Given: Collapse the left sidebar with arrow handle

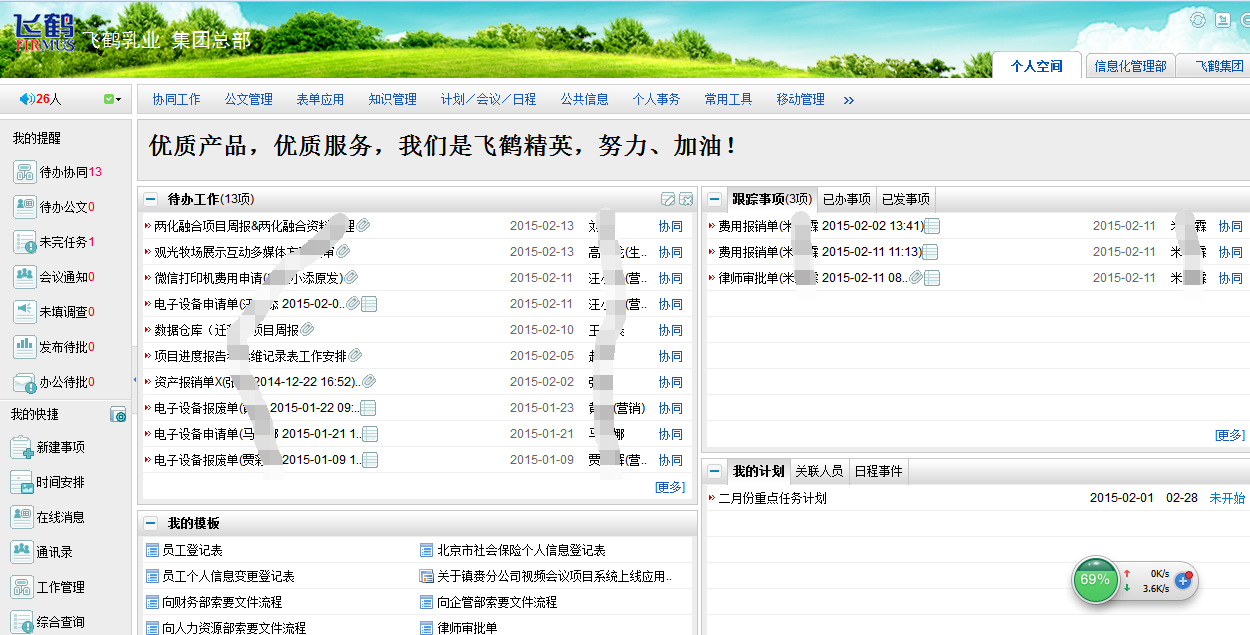Looking at the screenshot, I should point(134,380).
